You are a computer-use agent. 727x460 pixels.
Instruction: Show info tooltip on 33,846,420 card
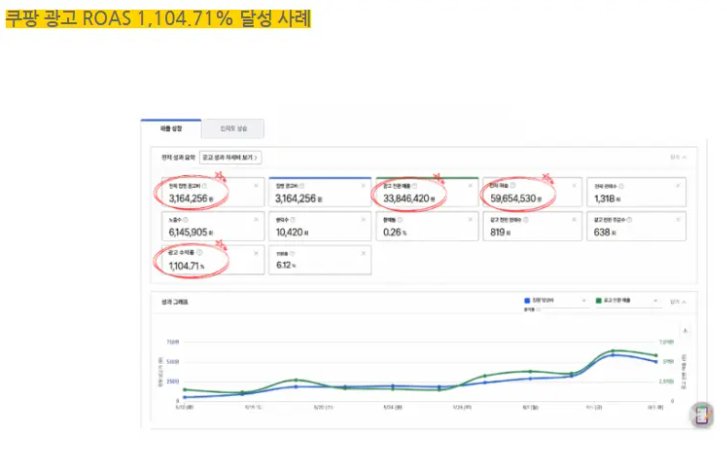click(415, 186)
